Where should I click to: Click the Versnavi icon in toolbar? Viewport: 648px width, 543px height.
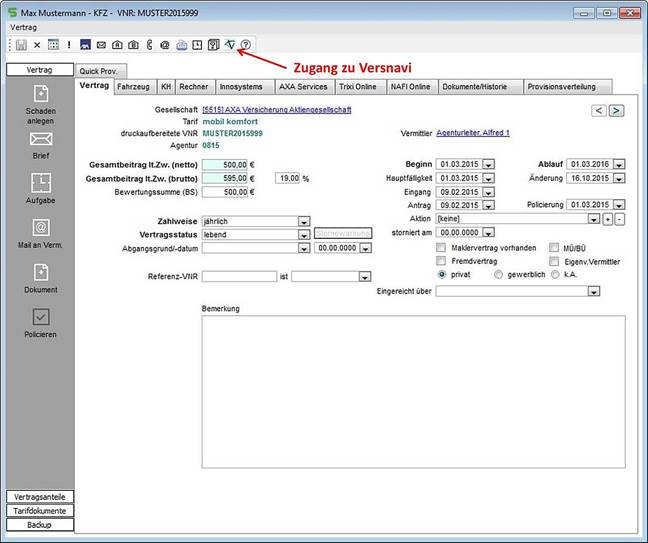[x=230, y=45]
